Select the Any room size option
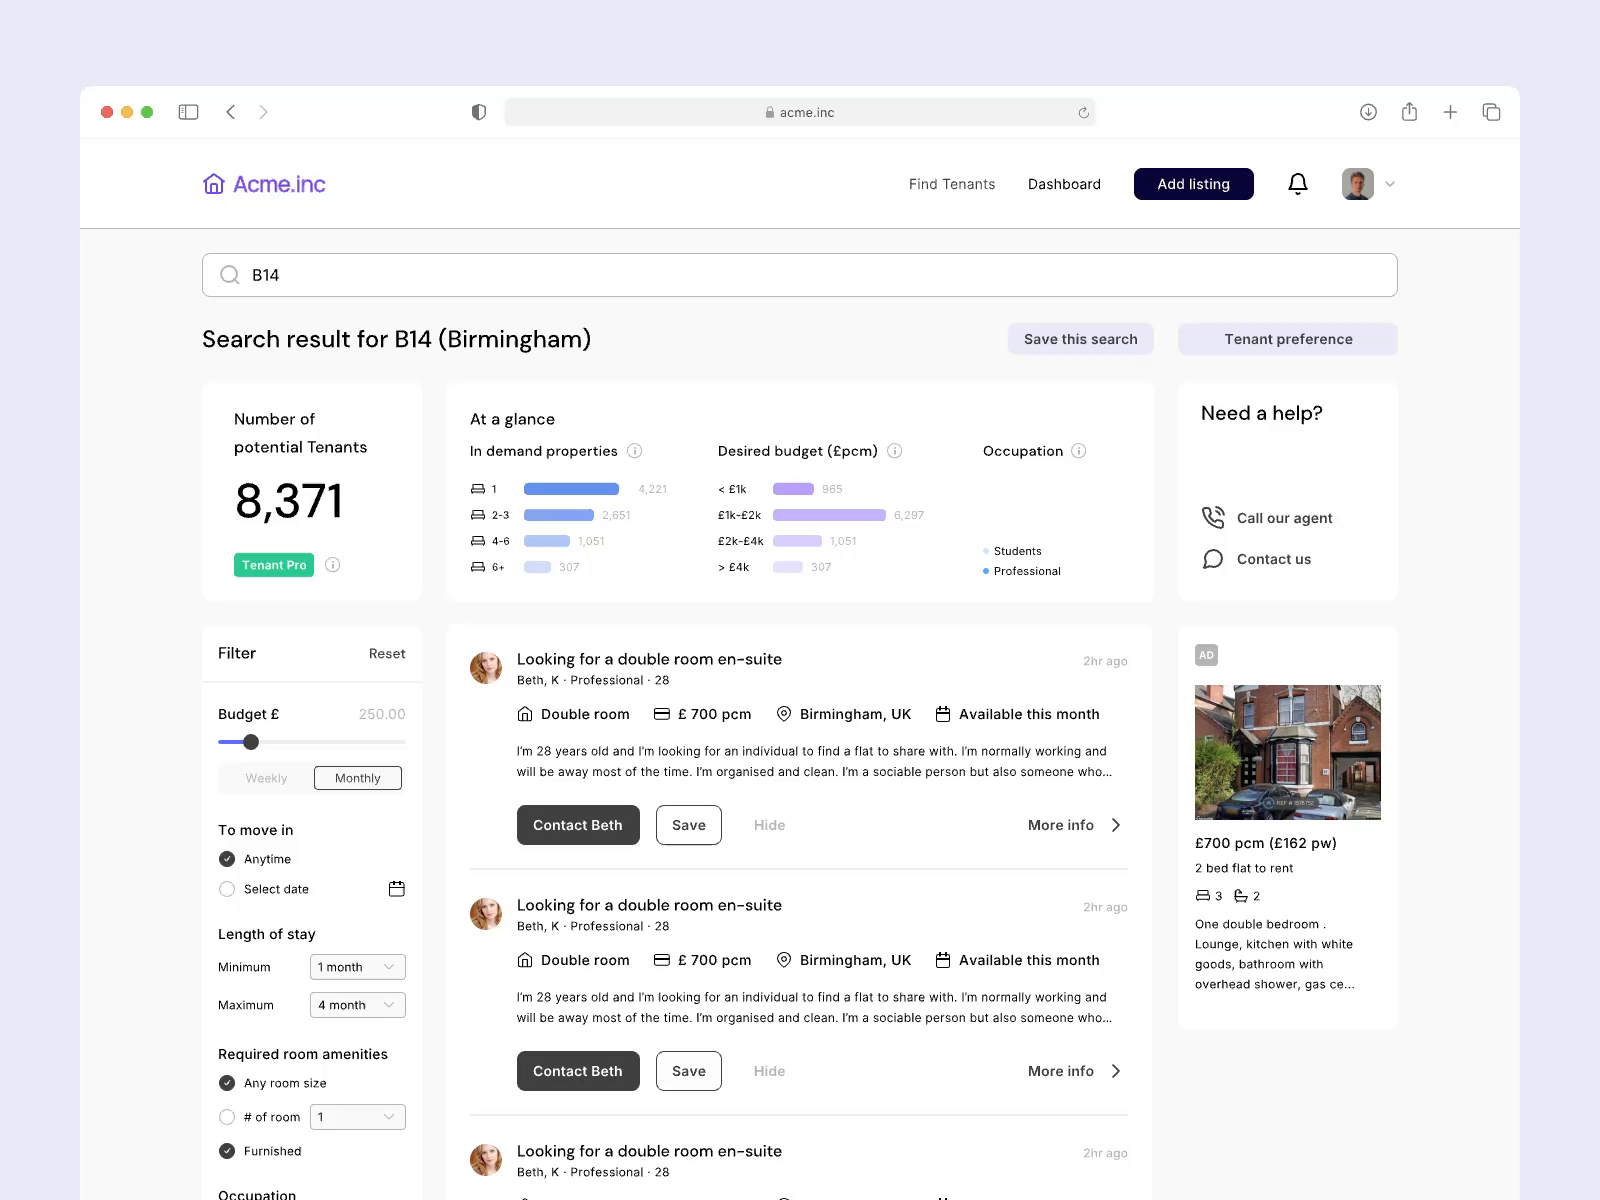Image resolution: width=1600 pixels, height=1200 pixels. (225, 1082)
